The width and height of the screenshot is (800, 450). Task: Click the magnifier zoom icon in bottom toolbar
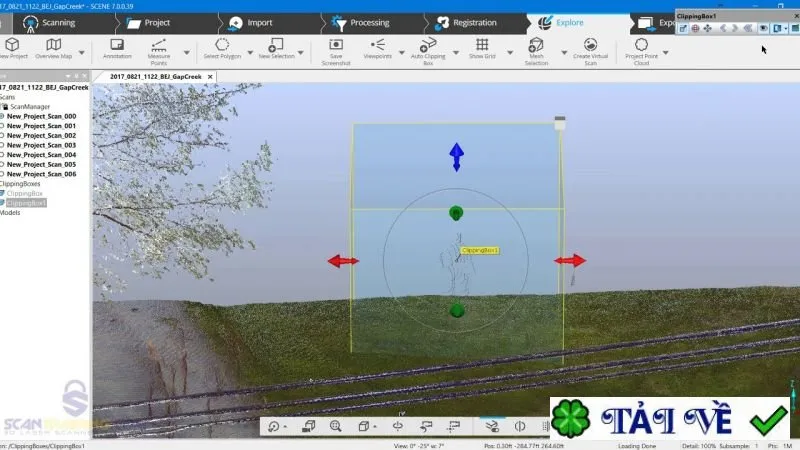(335, 426)
